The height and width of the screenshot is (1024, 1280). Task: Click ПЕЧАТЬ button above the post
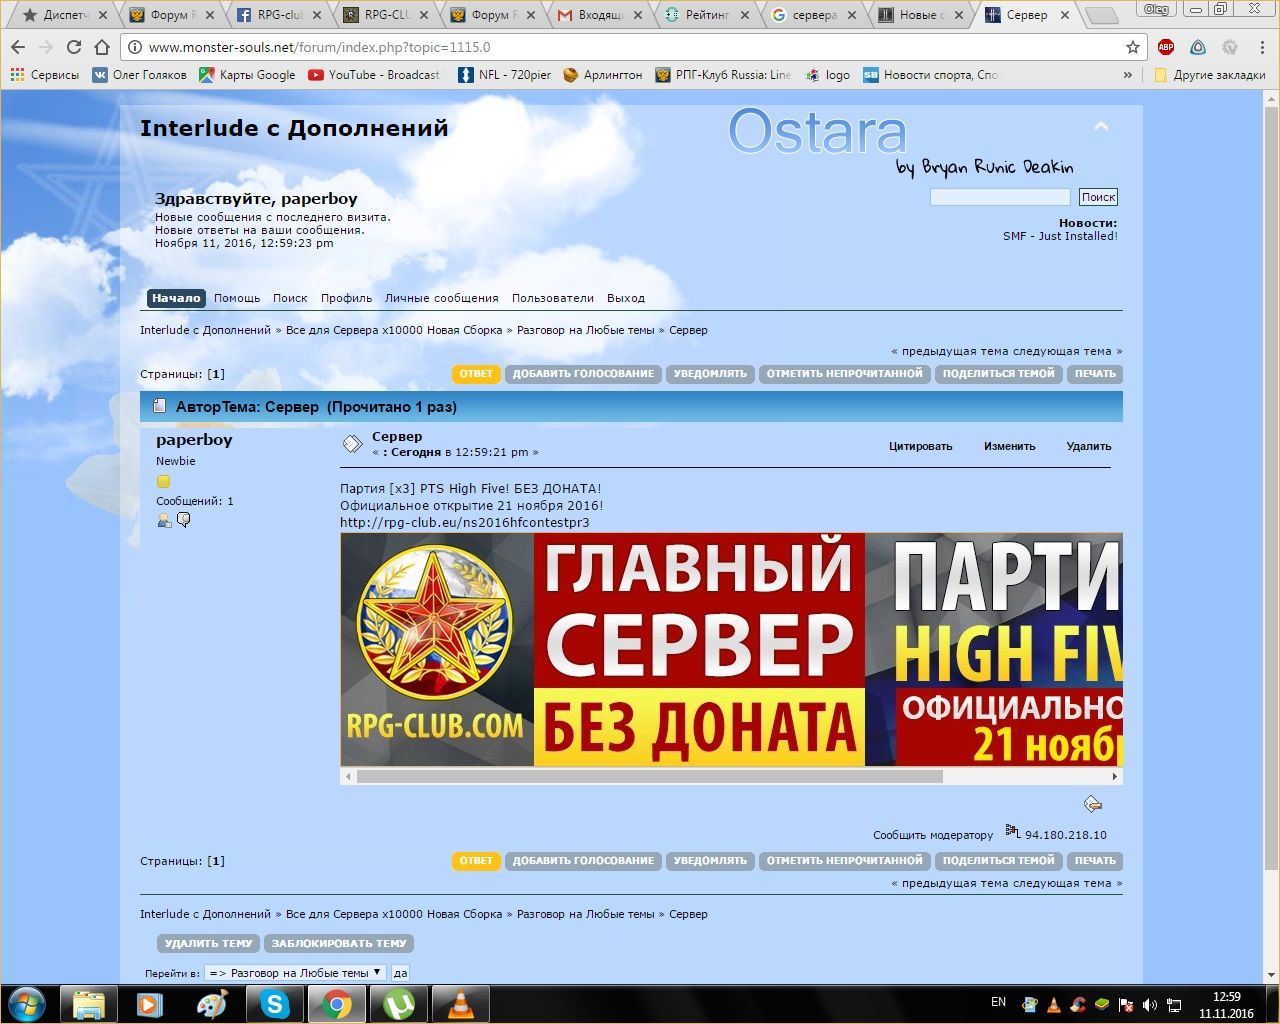coord(1095,374)
